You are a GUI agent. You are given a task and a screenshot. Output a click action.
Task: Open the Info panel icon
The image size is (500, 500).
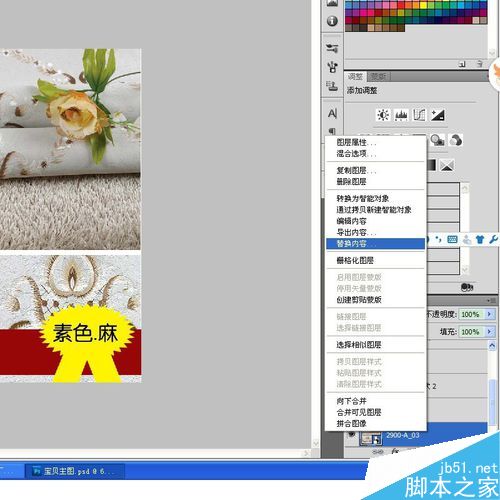pos(332,21)
